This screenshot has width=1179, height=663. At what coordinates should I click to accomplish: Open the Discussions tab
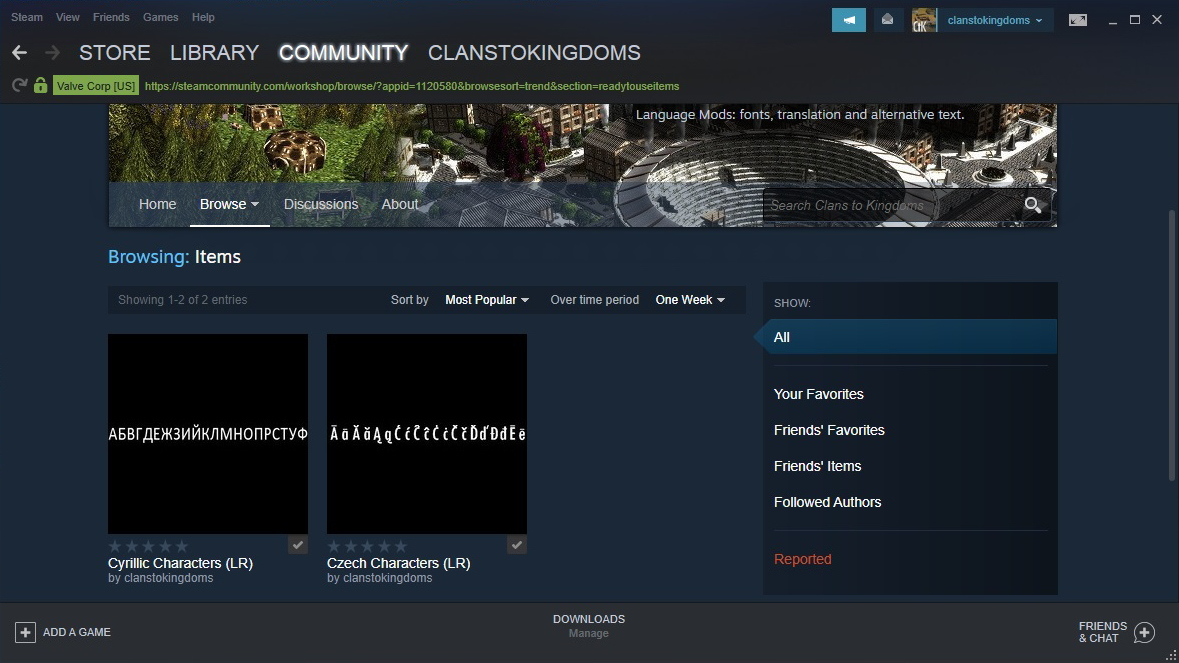point(321,204)
